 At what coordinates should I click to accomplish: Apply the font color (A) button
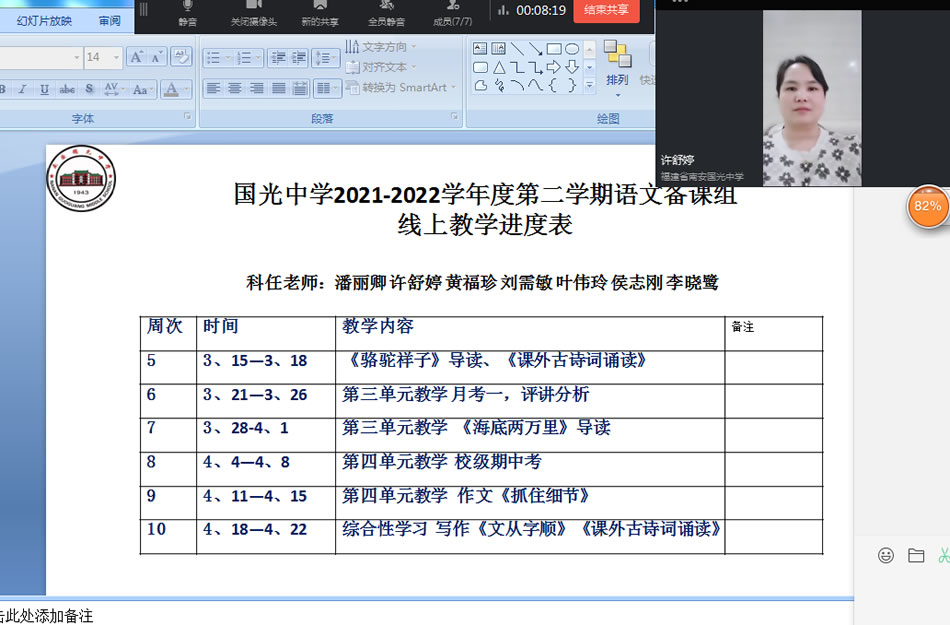[x=171, y=90]
